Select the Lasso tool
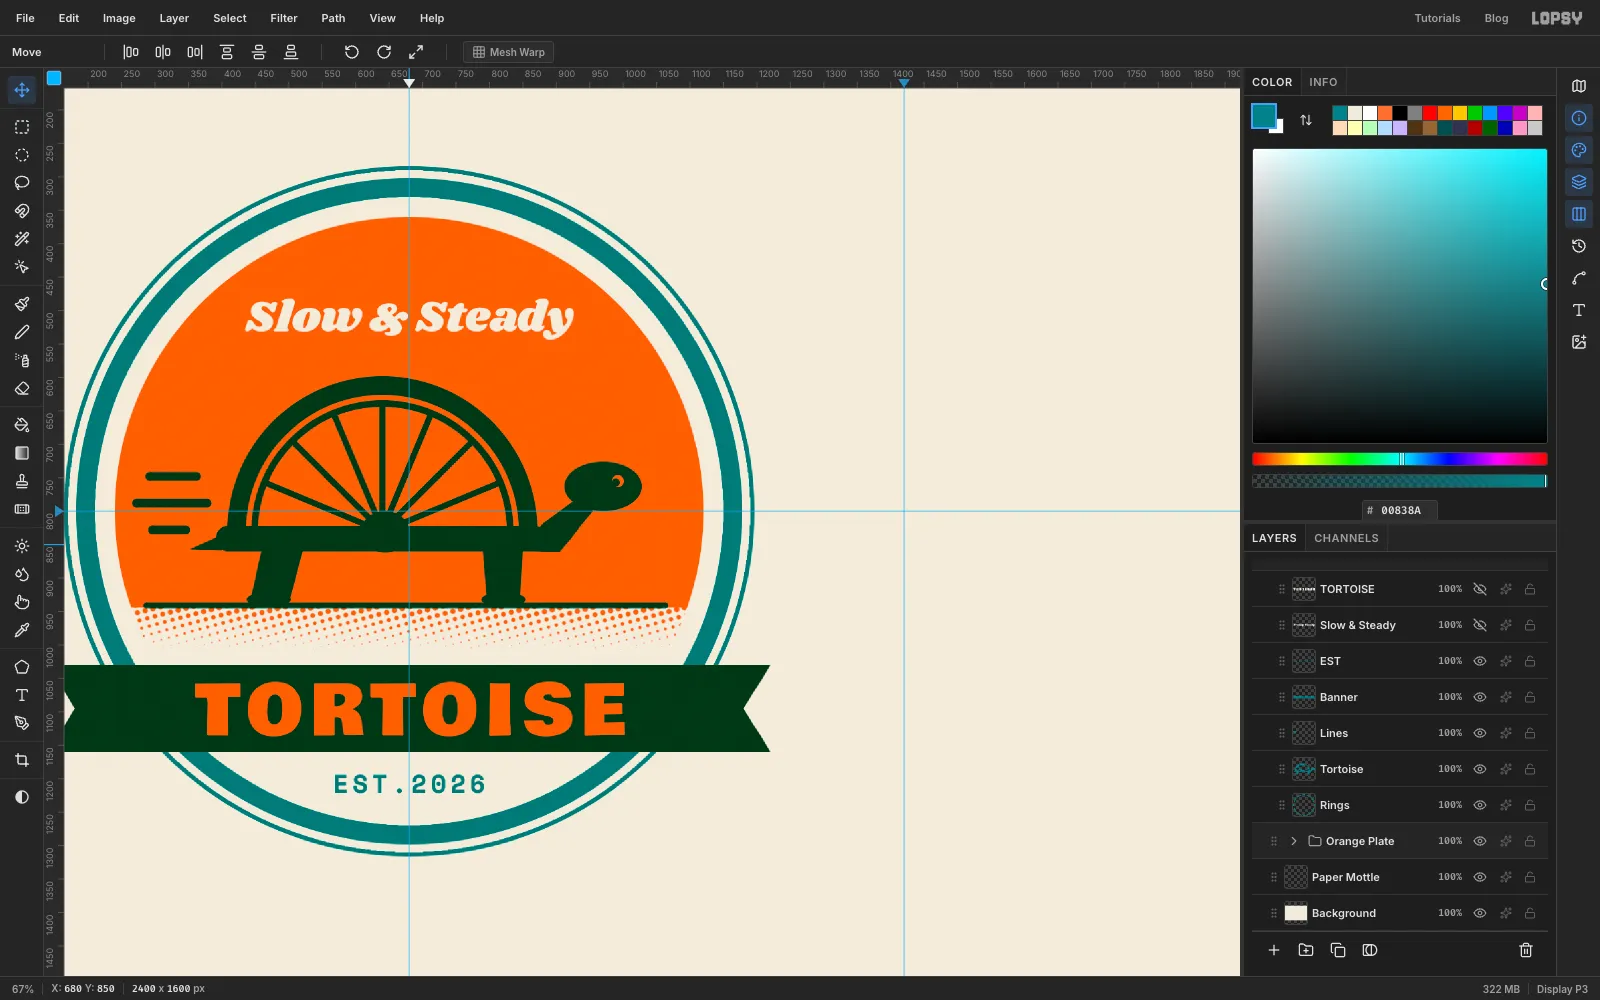 (x=22, y=183)
